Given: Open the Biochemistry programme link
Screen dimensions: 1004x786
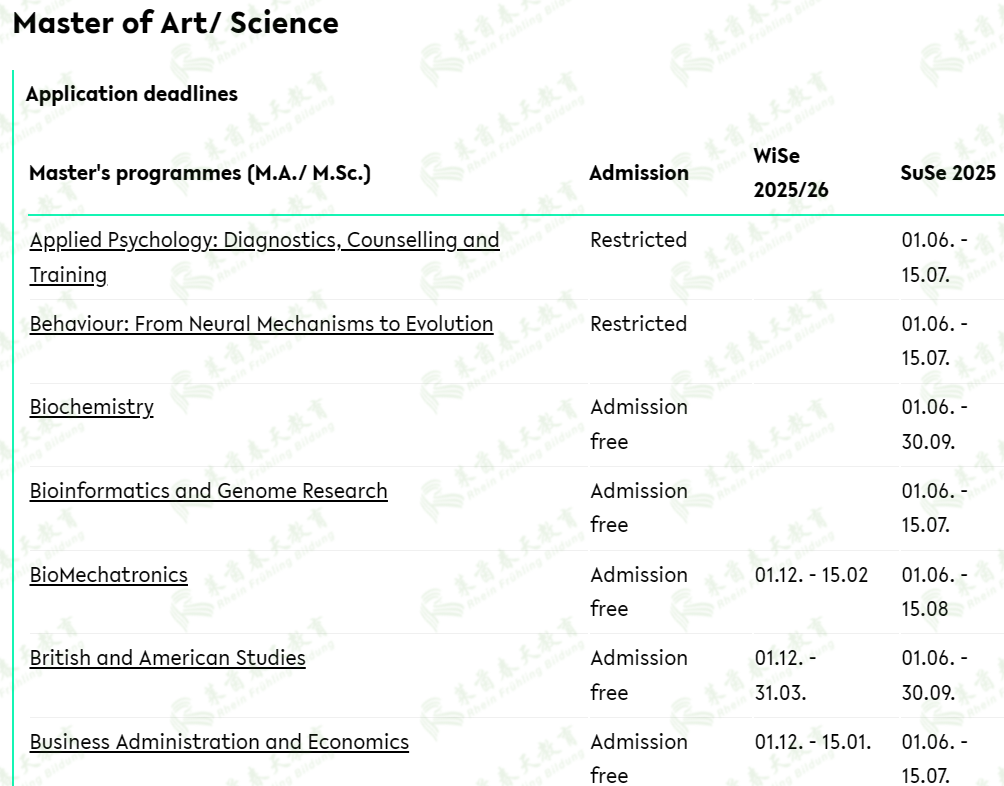Looking at the screenshot, I should [92, 407].
